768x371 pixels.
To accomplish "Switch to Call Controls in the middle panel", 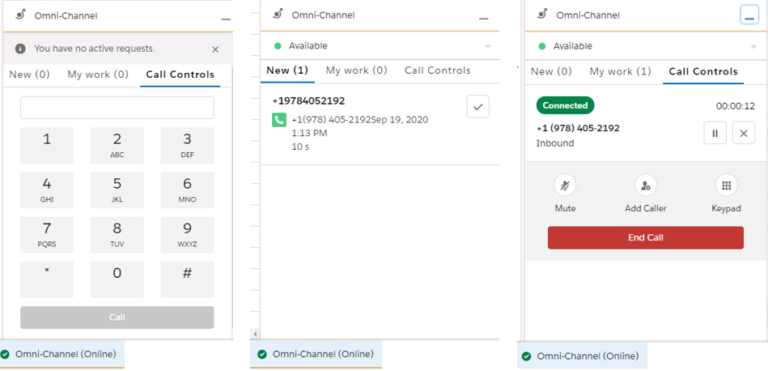I will click(437, 71).
